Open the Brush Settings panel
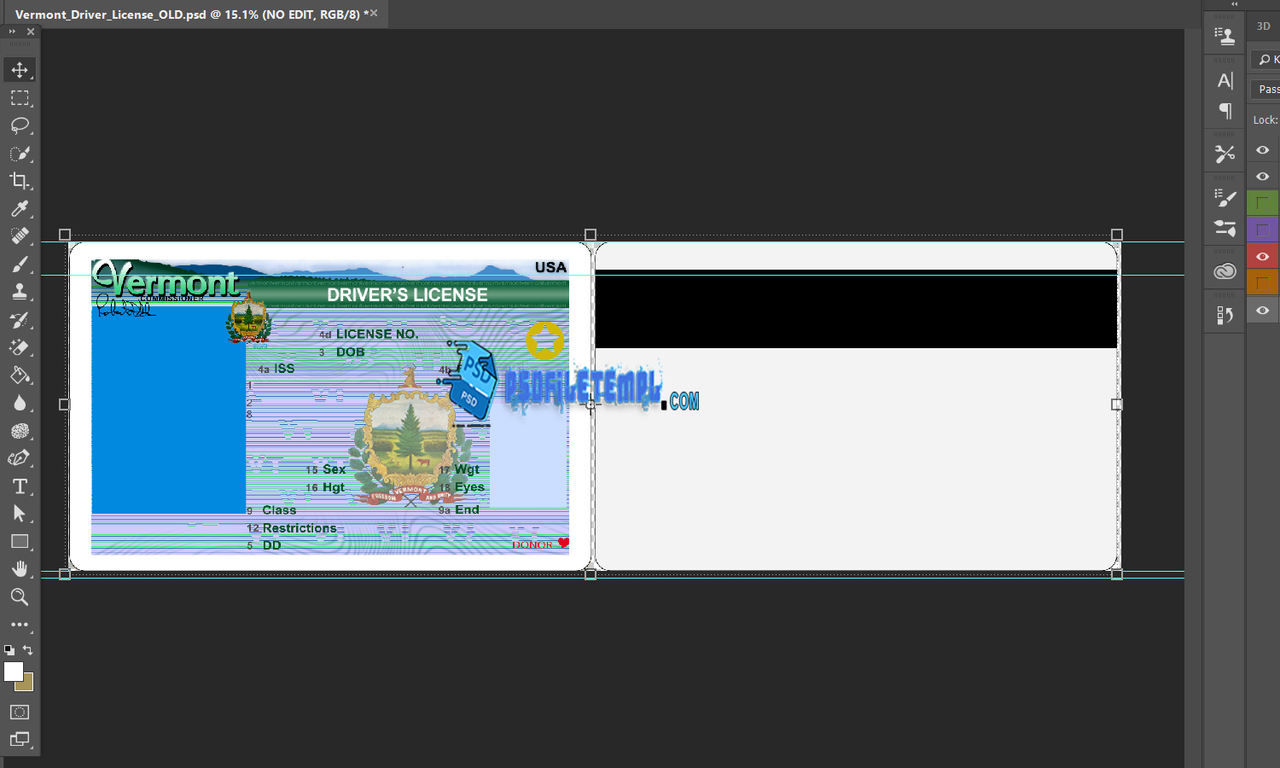1280x768 pixels. 1225,198
